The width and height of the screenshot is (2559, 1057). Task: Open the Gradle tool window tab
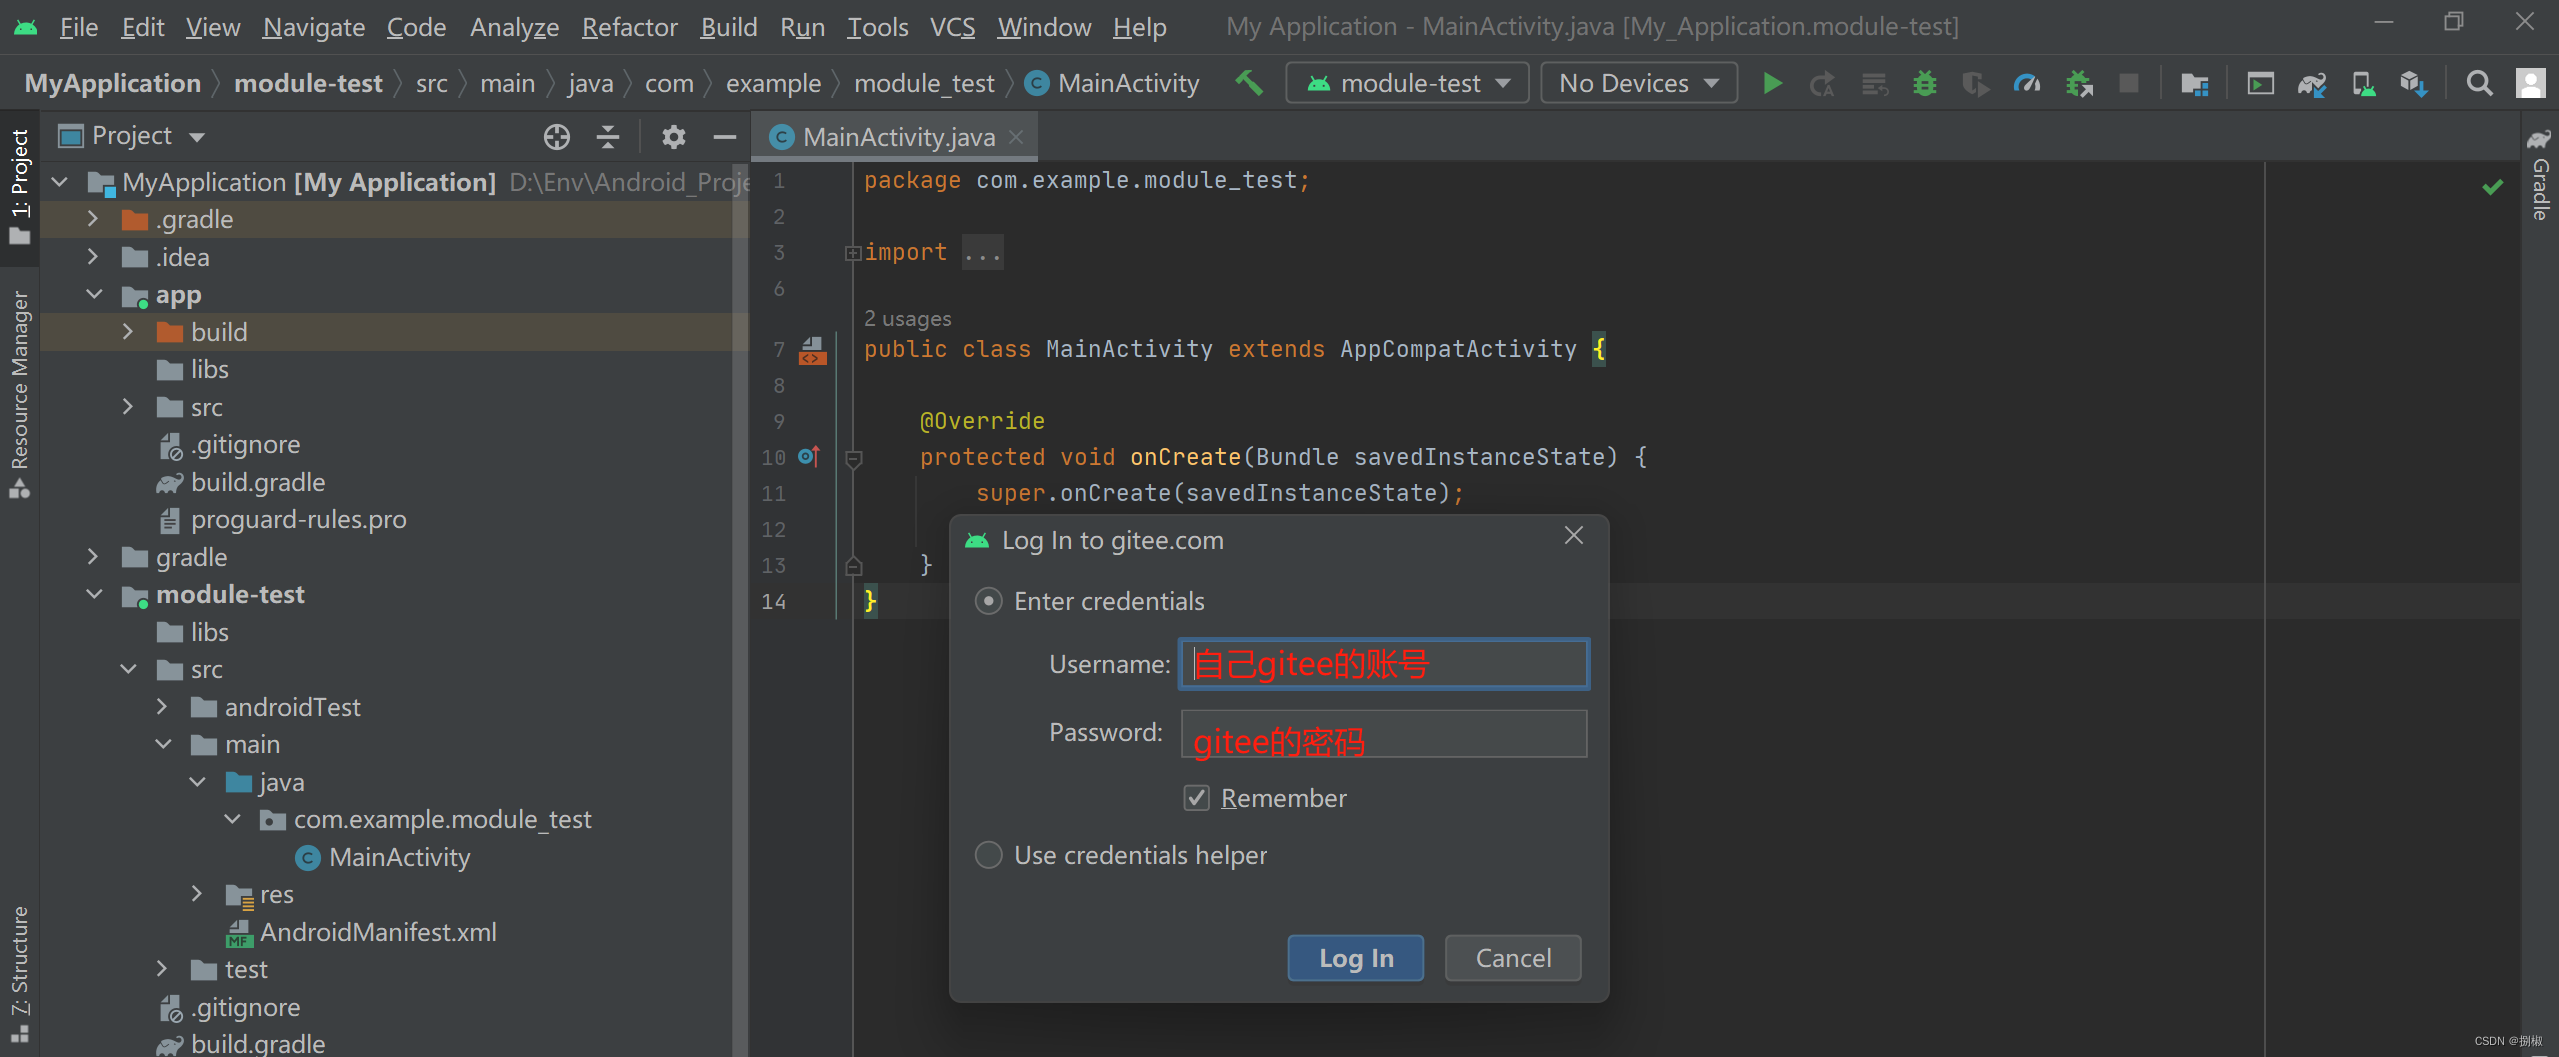point(2540,177)
